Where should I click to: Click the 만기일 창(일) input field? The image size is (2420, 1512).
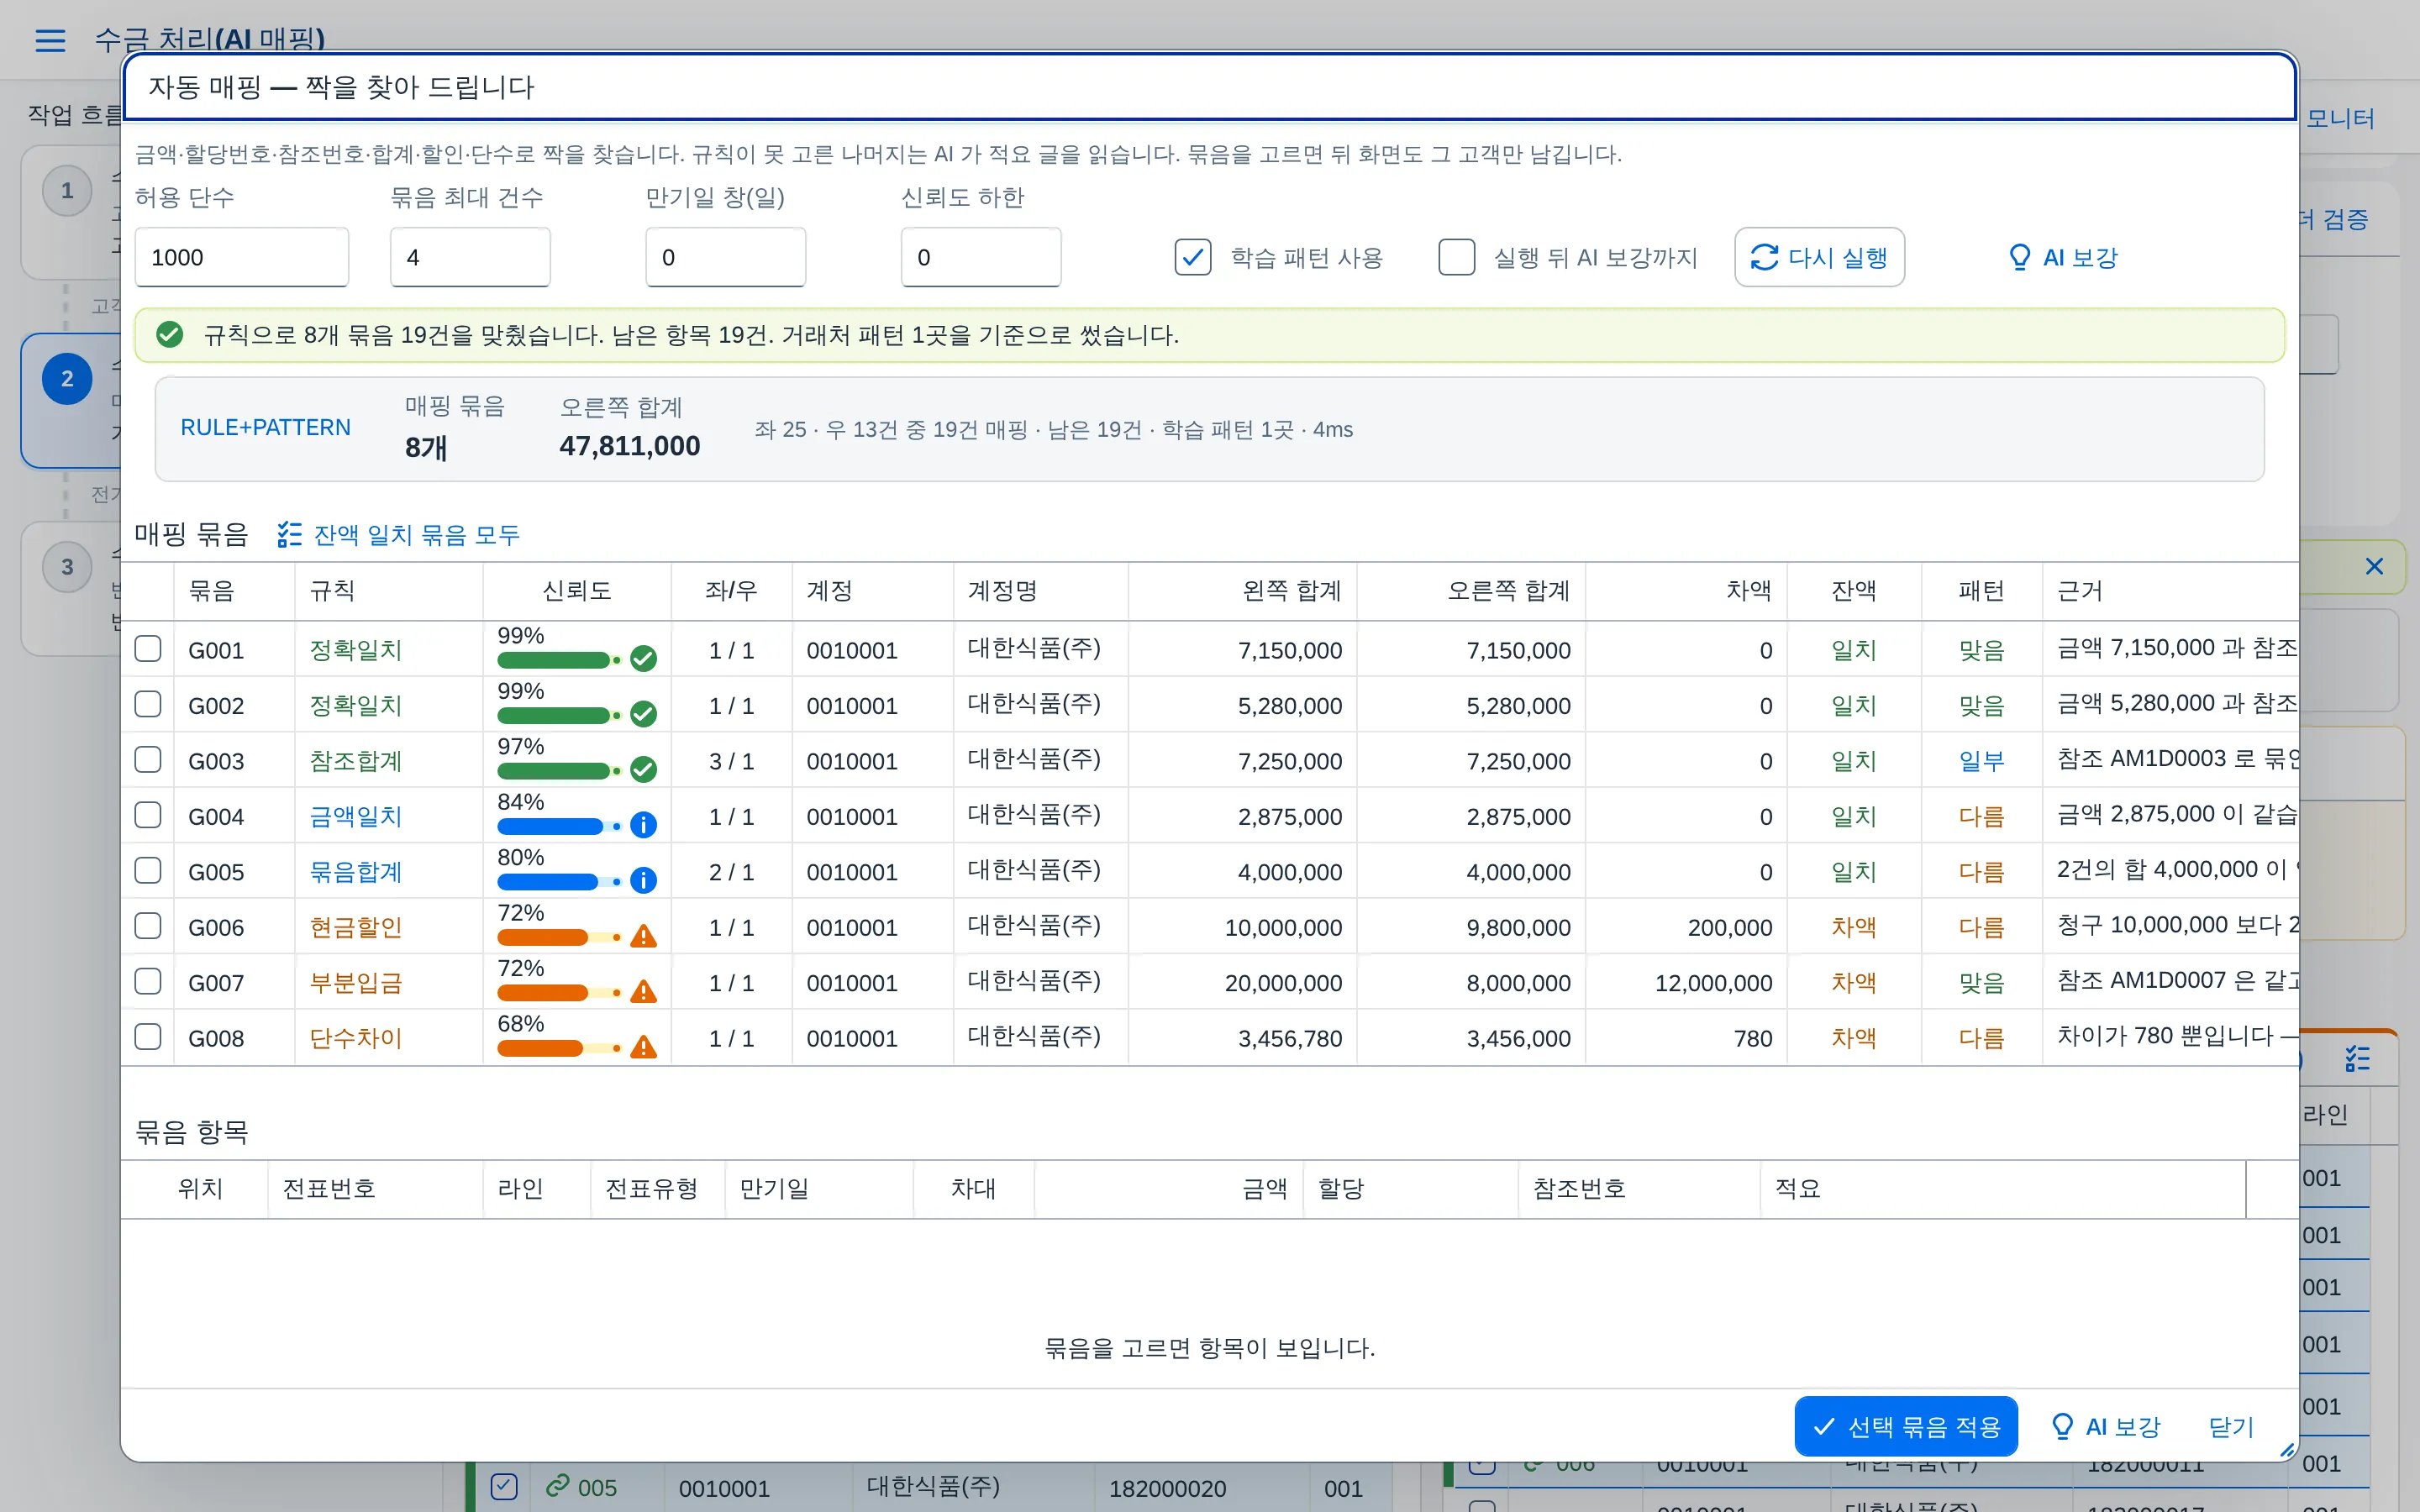[x=726, y=257]
